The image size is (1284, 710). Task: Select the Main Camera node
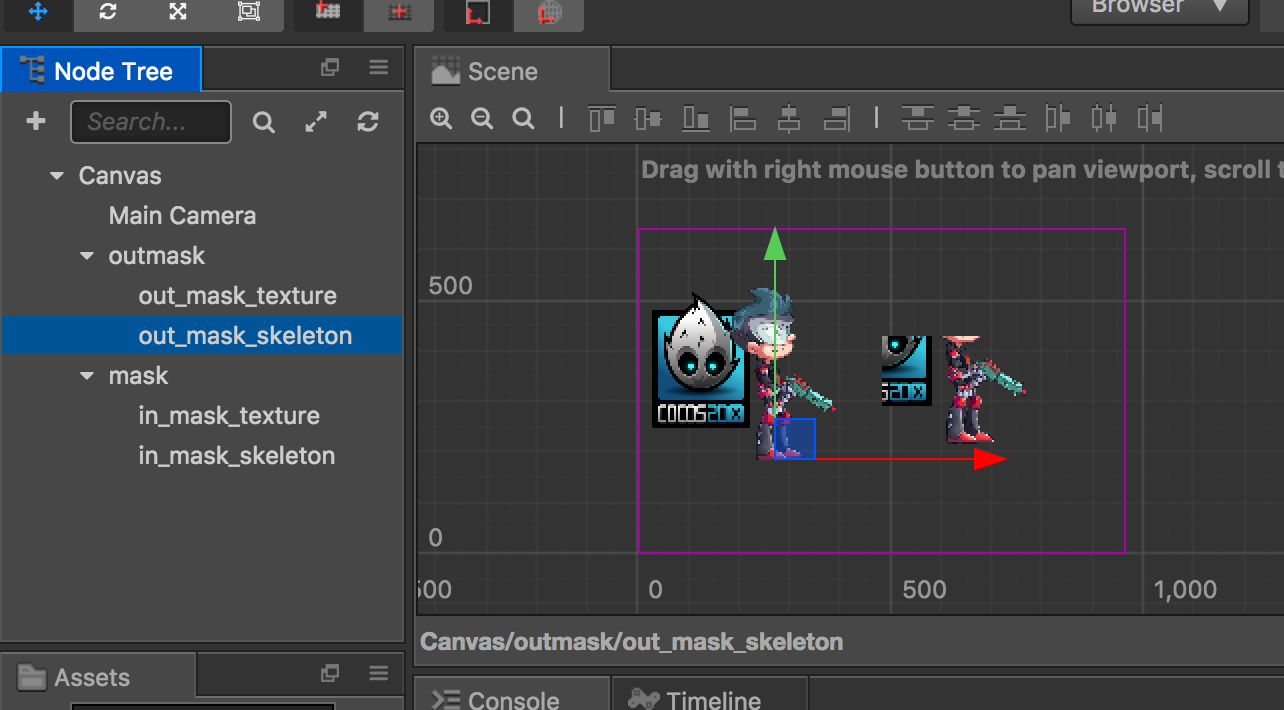(182, 216)
